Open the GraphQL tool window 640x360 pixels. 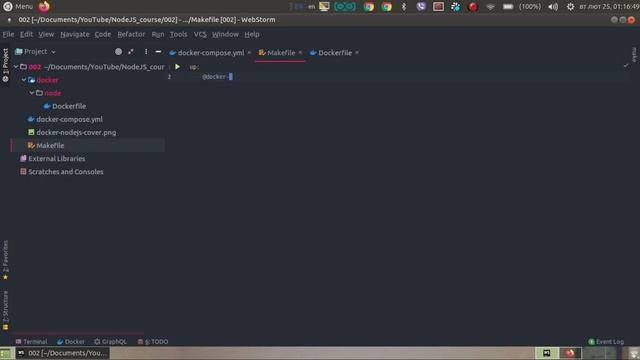(x=110, y=342)
